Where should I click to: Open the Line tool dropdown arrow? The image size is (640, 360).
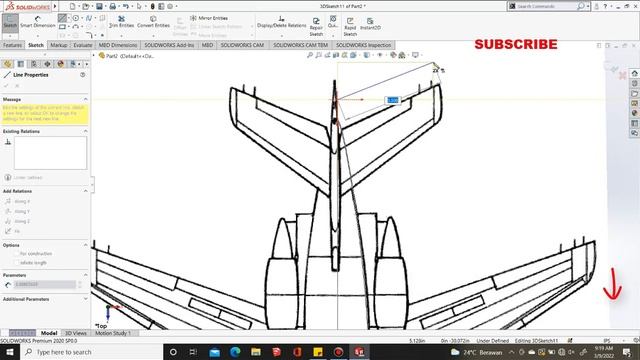pyautogui.click(x=69, y=18)
